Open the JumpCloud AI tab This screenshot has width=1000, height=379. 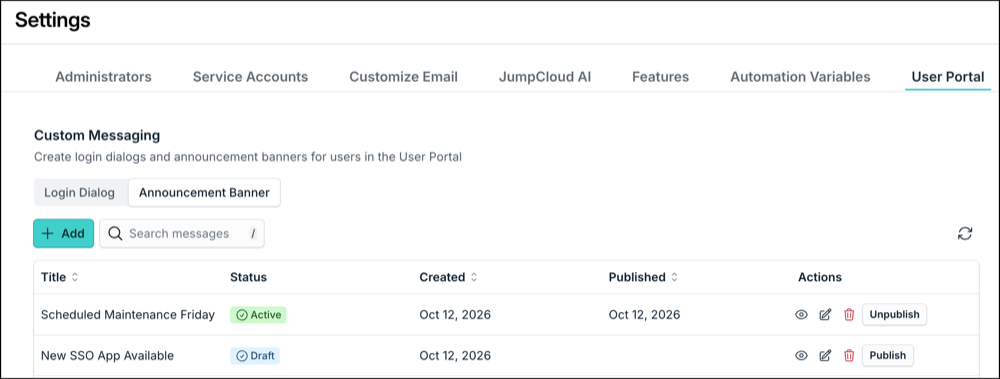coord(545,77)
